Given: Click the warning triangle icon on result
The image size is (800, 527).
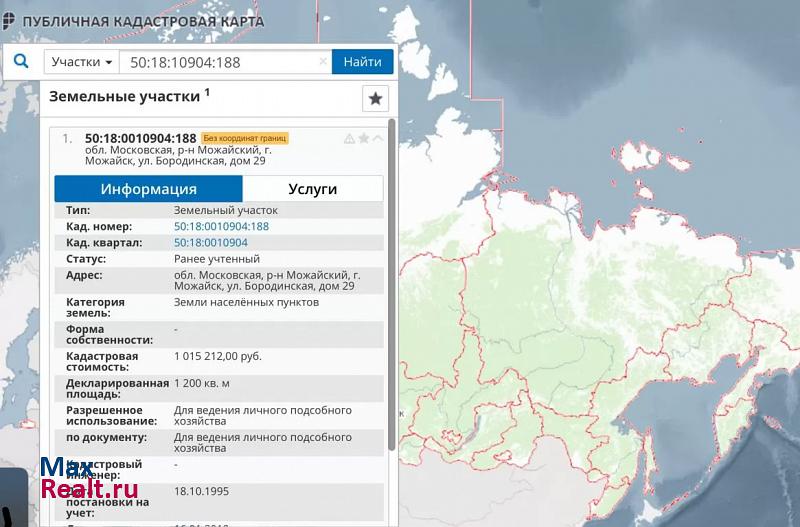Looking at the screenshot, I should tap(349, 139).
